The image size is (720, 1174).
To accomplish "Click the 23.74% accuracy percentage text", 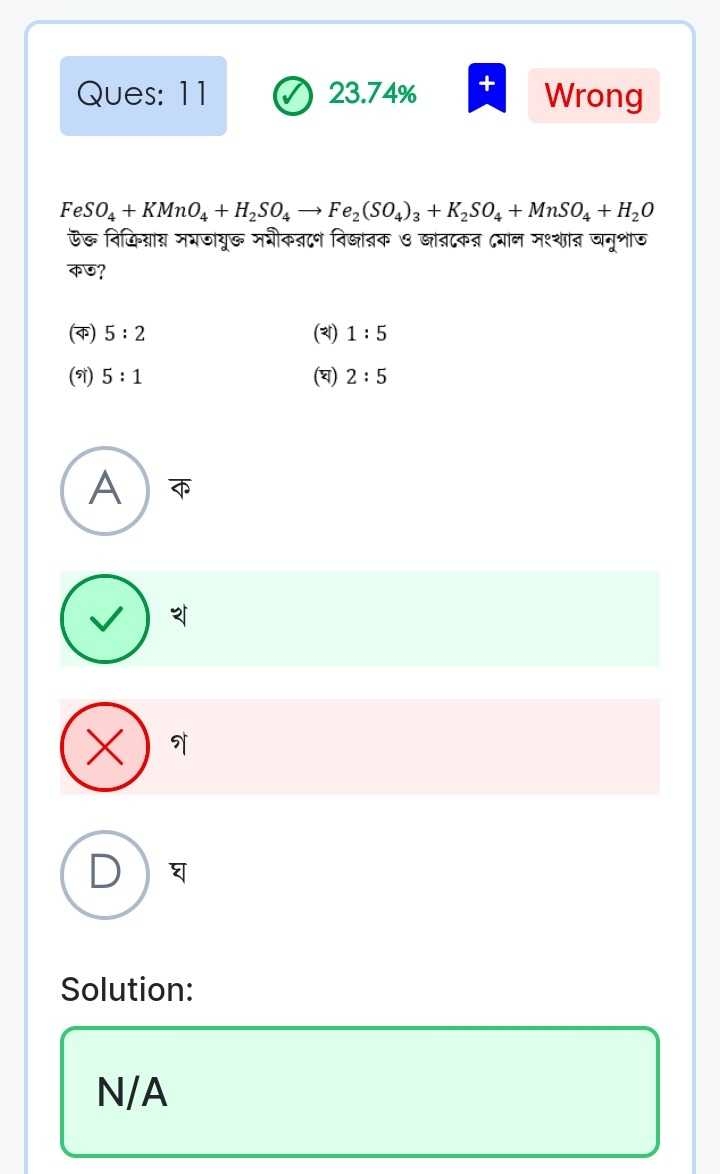I will tap(373, 95).
